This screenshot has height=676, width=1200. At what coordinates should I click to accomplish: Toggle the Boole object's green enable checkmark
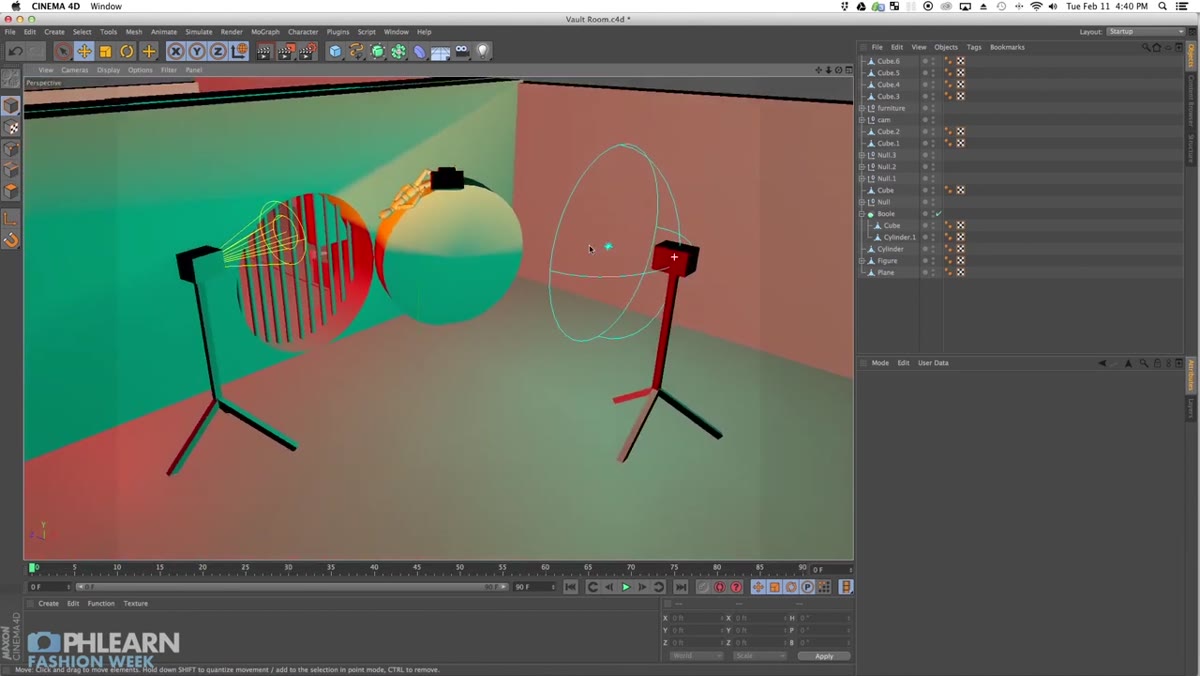coord(938,214)
